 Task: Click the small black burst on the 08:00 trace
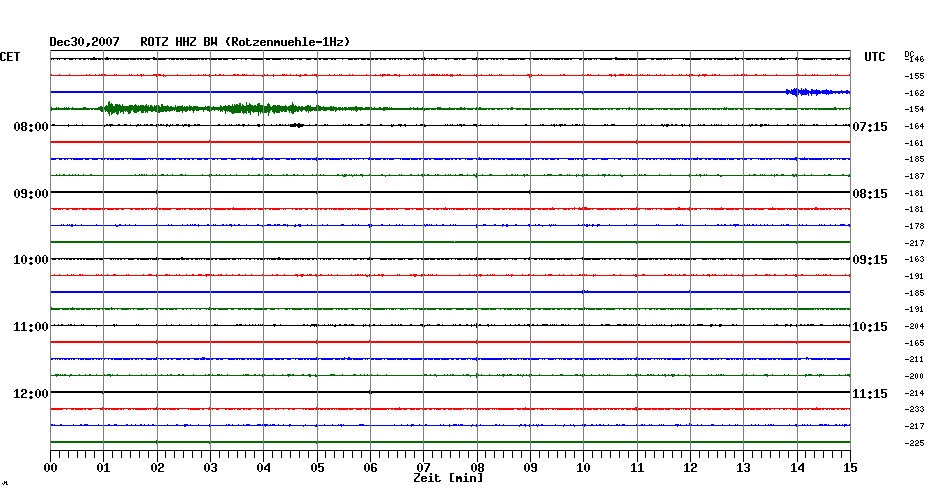(297, 125)
